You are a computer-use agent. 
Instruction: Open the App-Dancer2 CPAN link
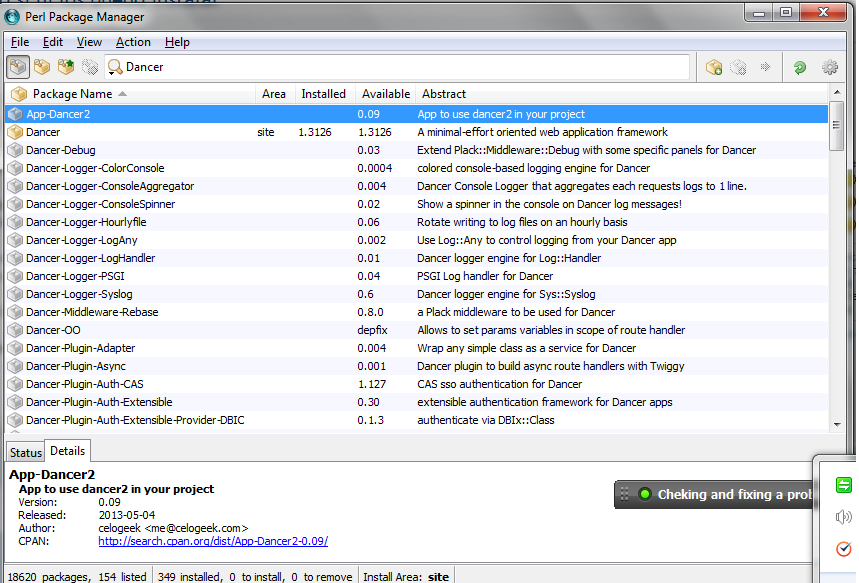(213, 541)
